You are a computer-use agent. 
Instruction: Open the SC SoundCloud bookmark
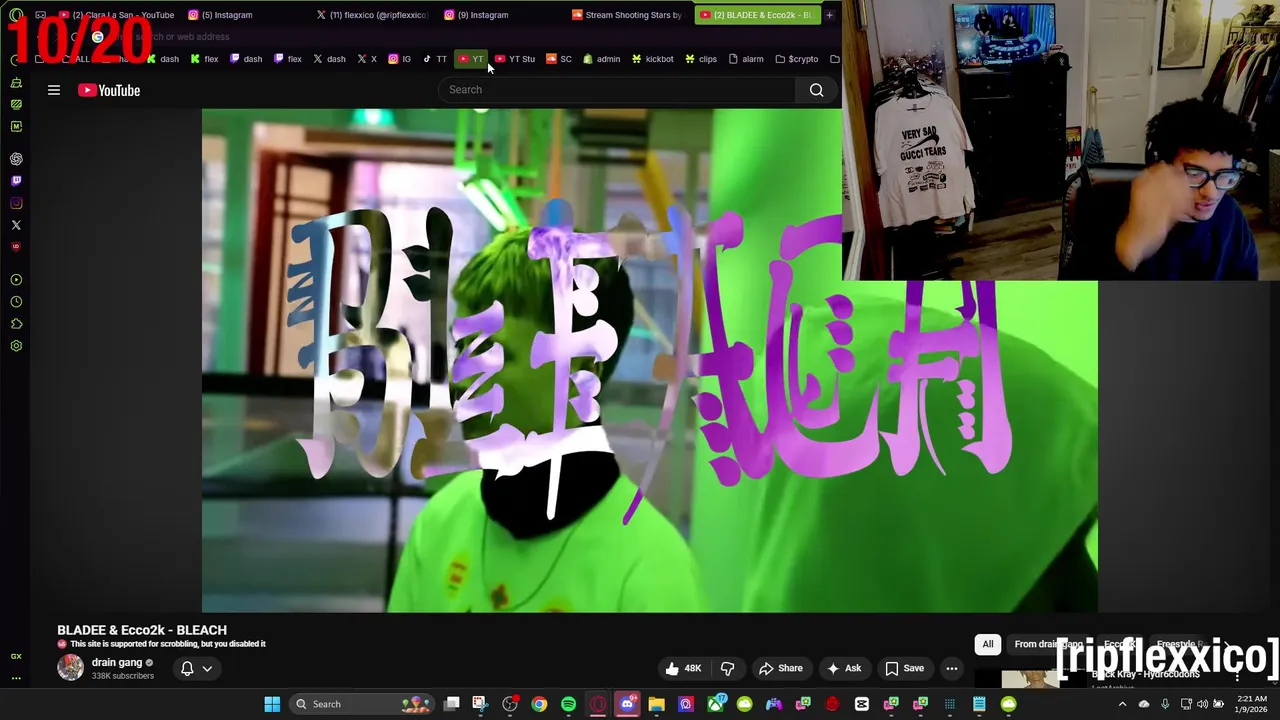(x=559, y=59)
